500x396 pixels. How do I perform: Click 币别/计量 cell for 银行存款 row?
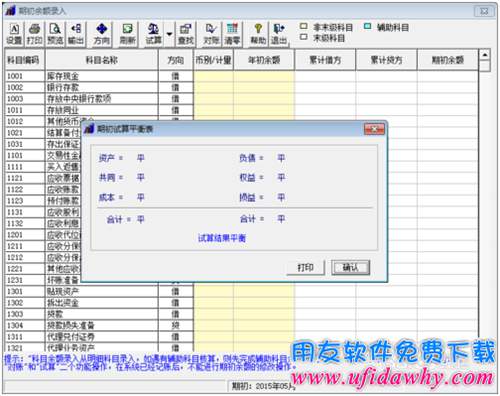213,87
